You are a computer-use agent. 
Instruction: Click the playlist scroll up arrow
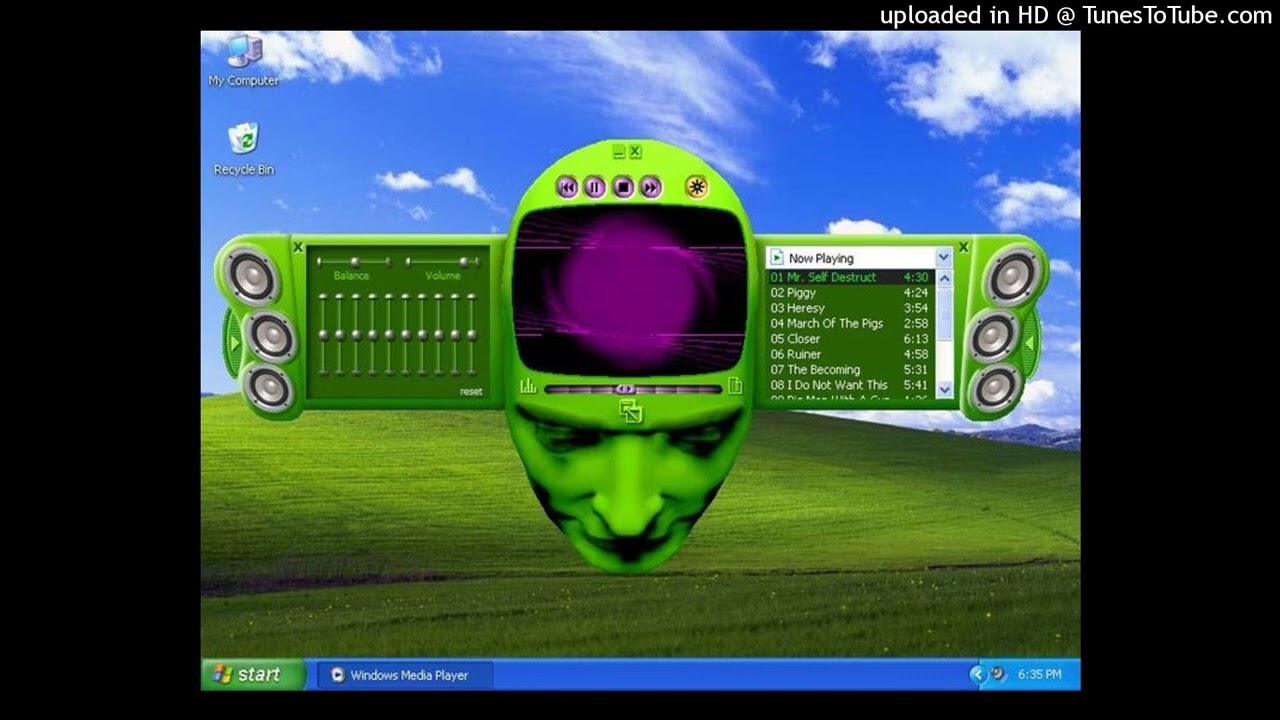tap(944, 278)
